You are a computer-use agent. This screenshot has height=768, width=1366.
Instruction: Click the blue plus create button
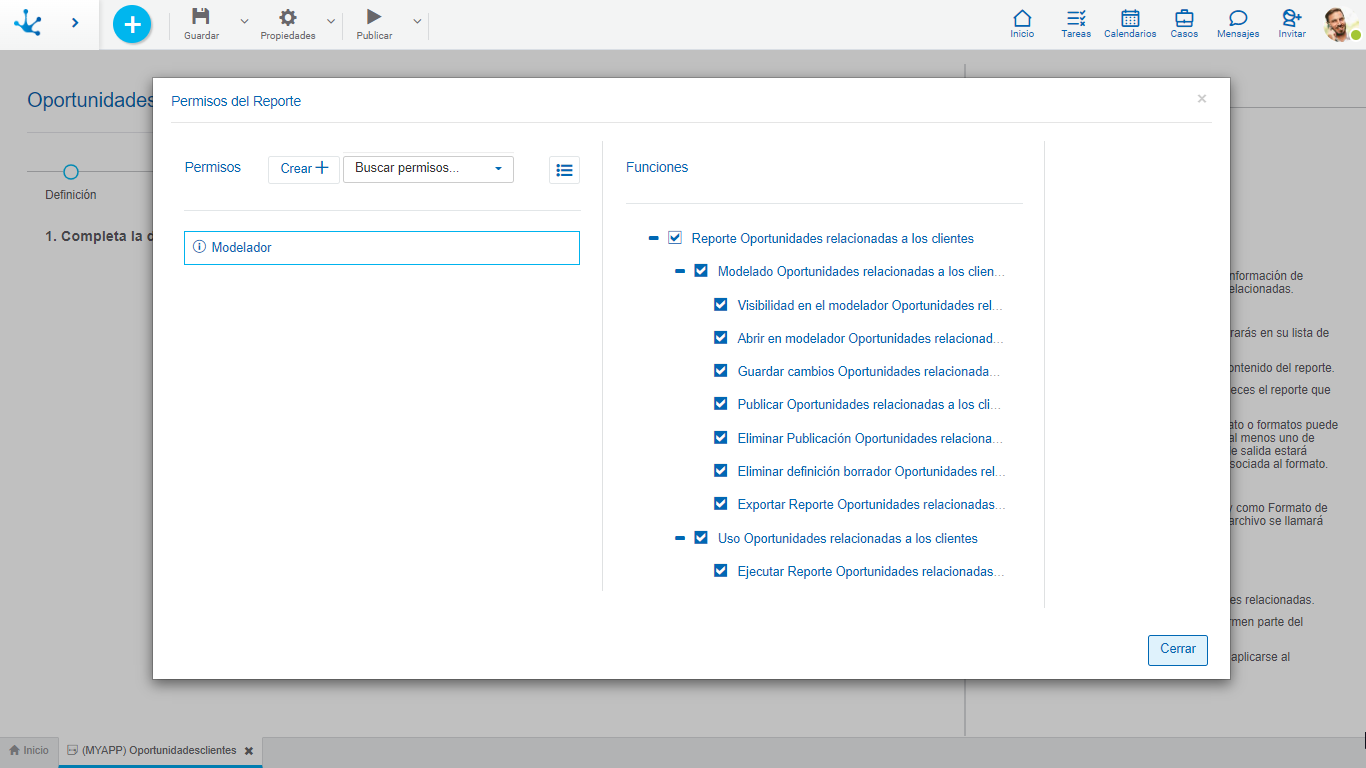click(x=132, y=24)
